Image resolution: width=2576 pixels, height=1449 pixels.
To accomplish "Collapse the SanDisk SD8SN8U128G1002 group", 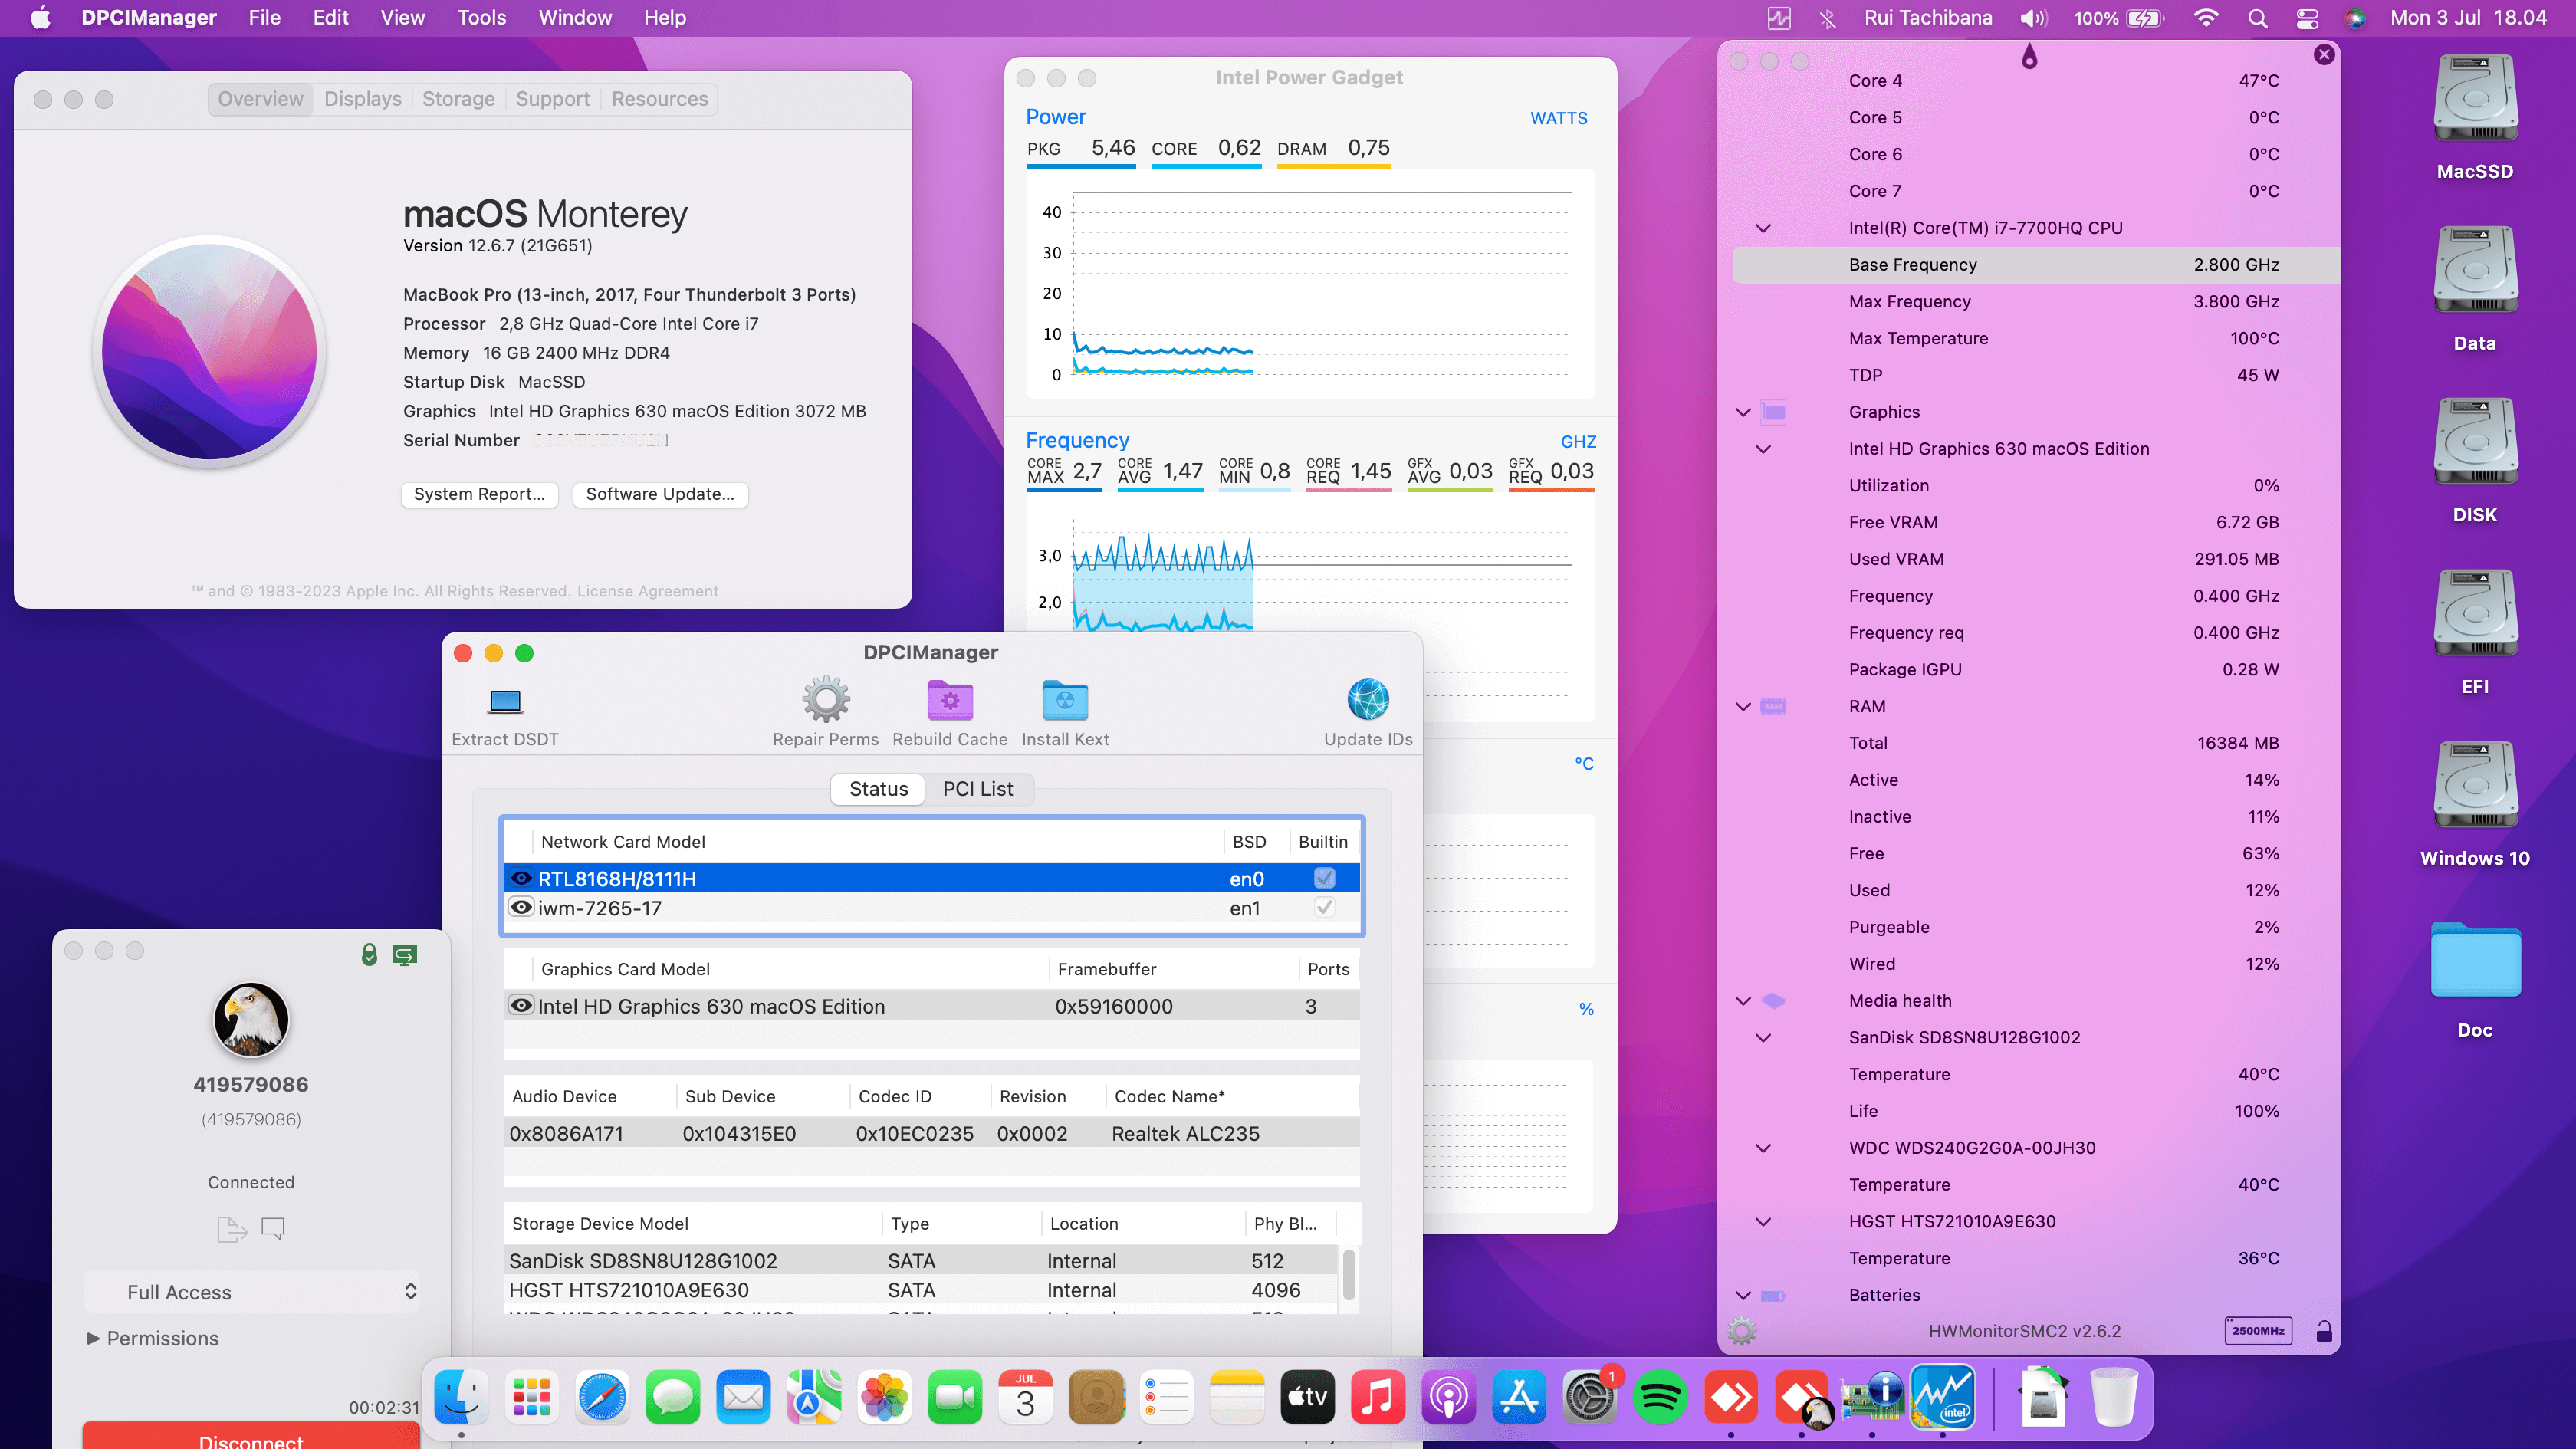I will 1763,1038.
